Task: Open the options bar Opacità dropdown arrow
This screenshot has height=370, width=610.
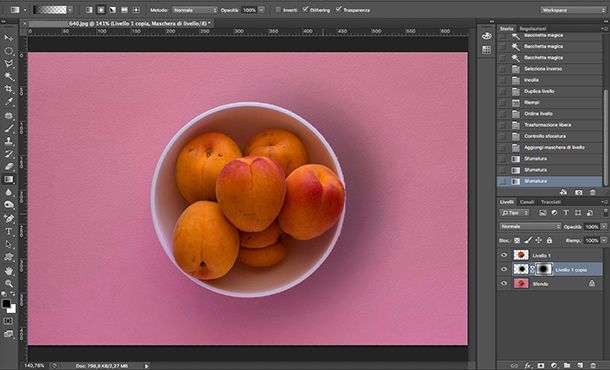Action: coord(261,10)
